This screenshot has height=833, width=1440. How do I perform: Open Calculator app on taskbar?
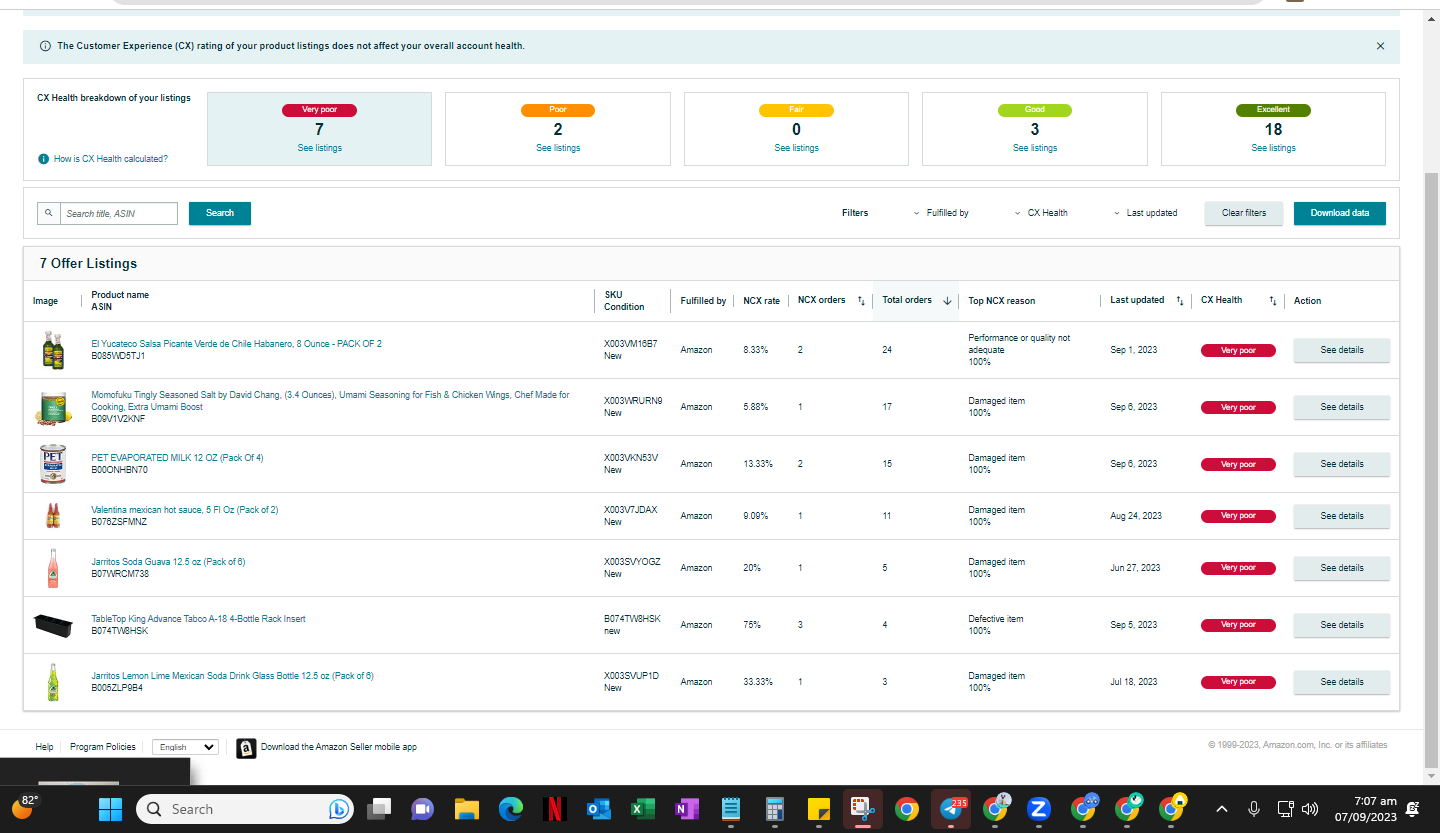[x=775, y=809]
